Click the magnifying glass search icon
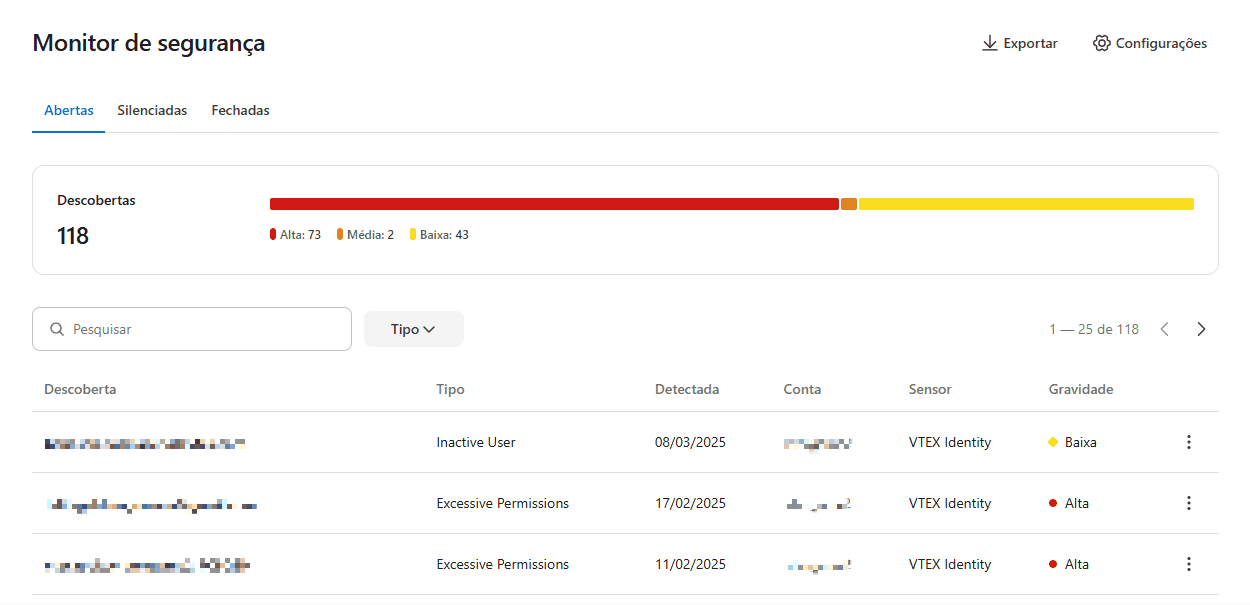Viewport: 1250px width, 605px height. pyautogui.click(x=57, y=329)
